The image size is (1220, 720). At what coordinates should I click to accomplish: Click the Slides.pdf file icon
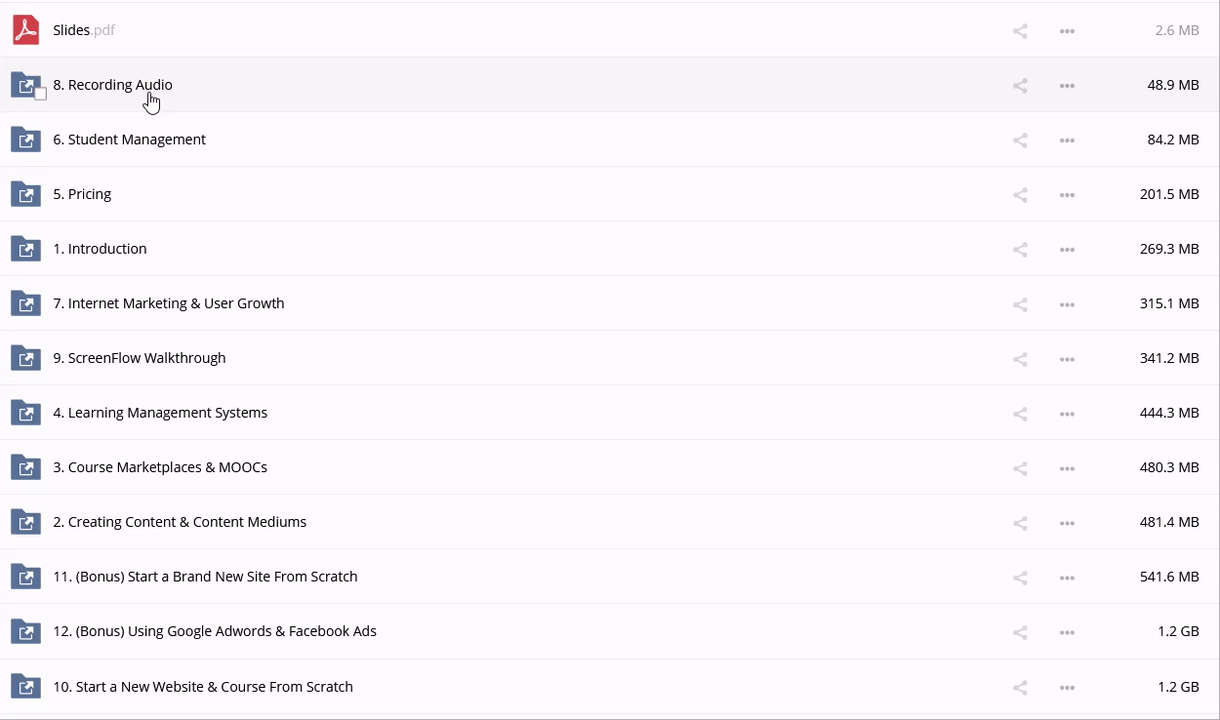[x=26, y=30]
